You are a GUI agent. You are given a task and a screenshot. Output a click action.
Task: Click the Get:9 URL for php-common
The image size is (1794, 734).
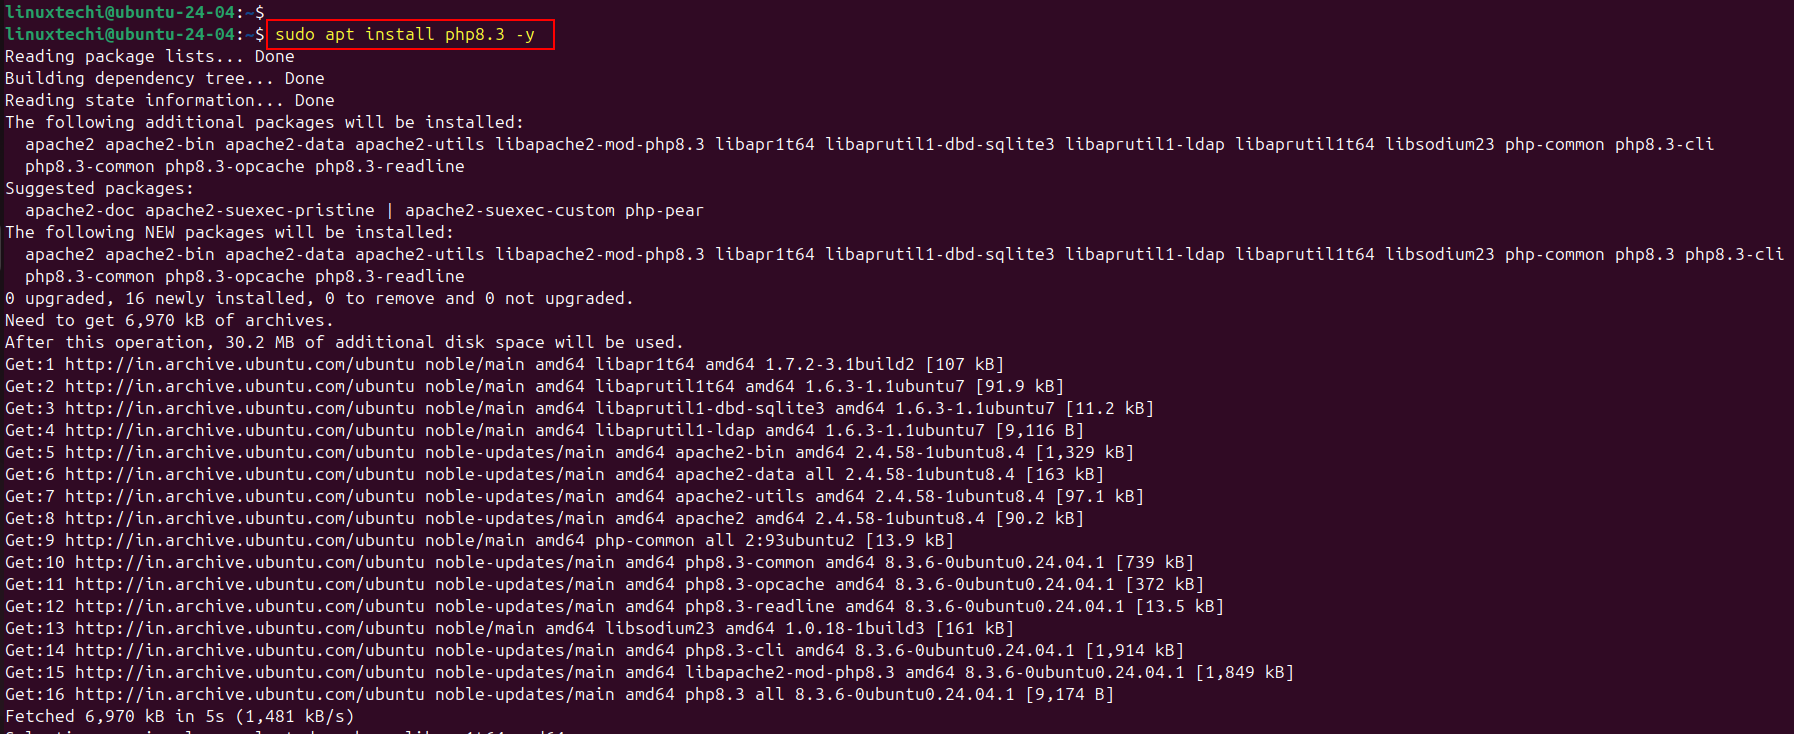(240, 540)
